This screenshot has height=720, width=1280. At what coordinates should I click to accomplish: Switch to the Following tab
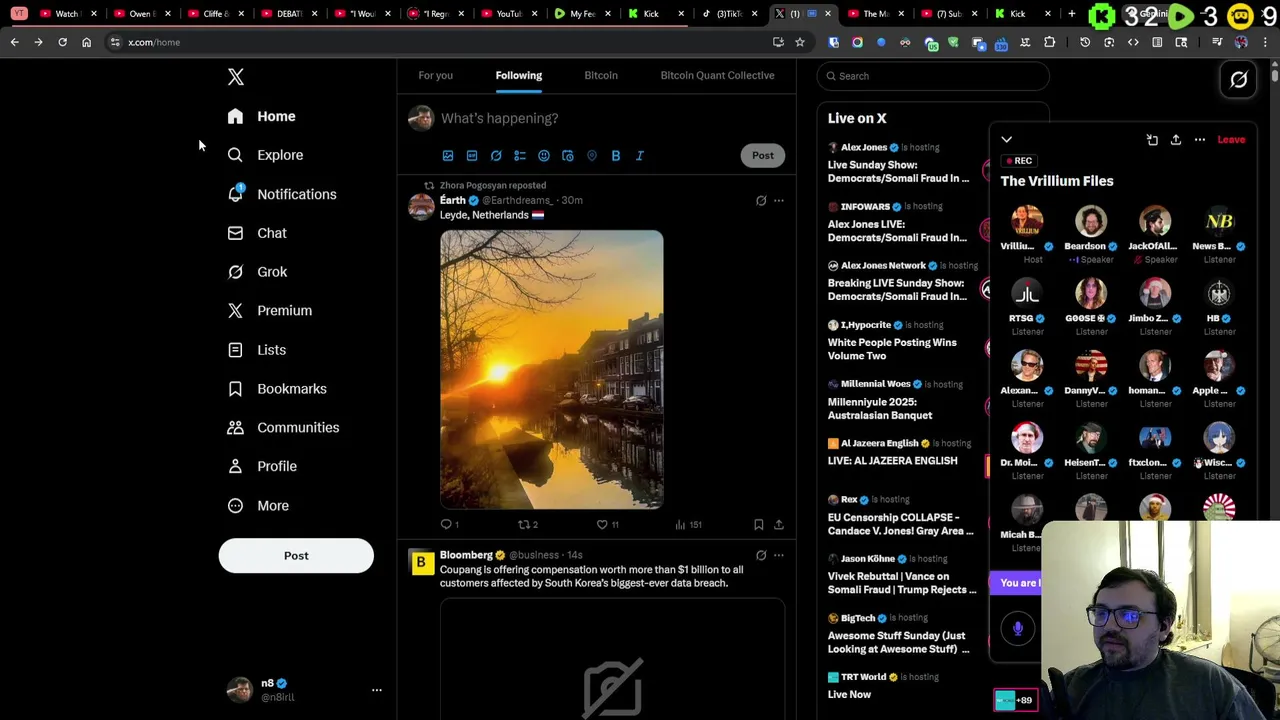[x=518, y=75]
